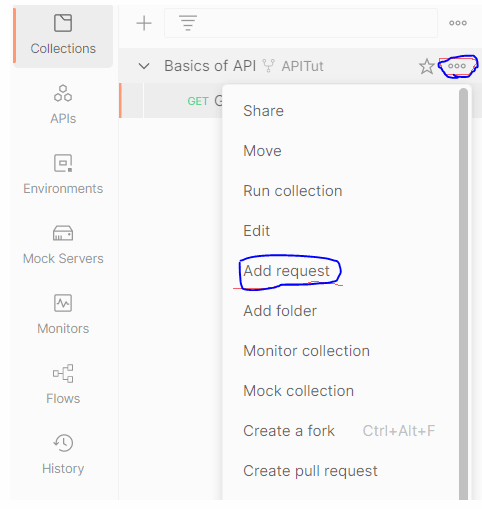Open the three-dot menu for Basics of API
The height and width of the screenshot is (509, 482).
click(x=457, y=66)
